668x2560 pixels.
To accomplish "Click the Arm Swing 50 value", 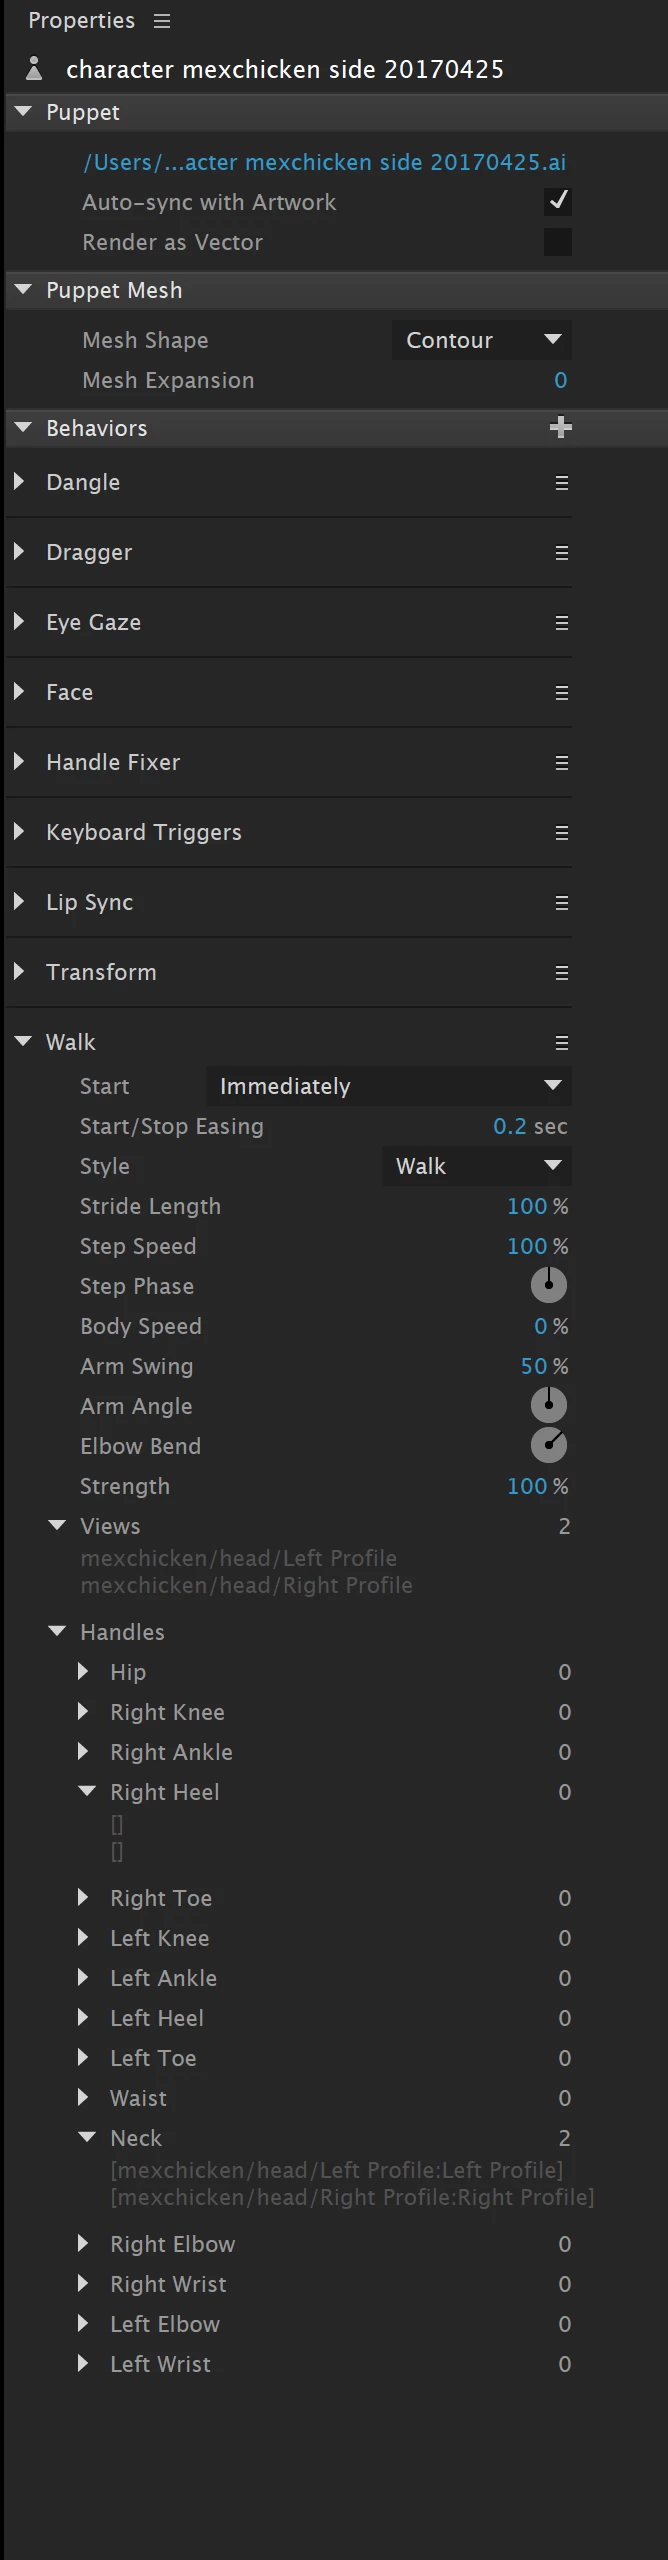I will (x=534, y=1366).
